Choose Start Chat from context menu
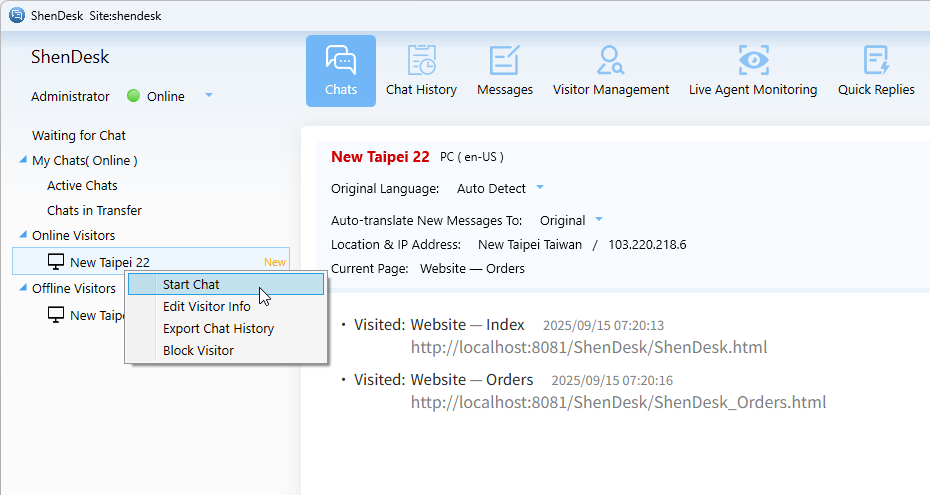 click(x=191, y=285)
